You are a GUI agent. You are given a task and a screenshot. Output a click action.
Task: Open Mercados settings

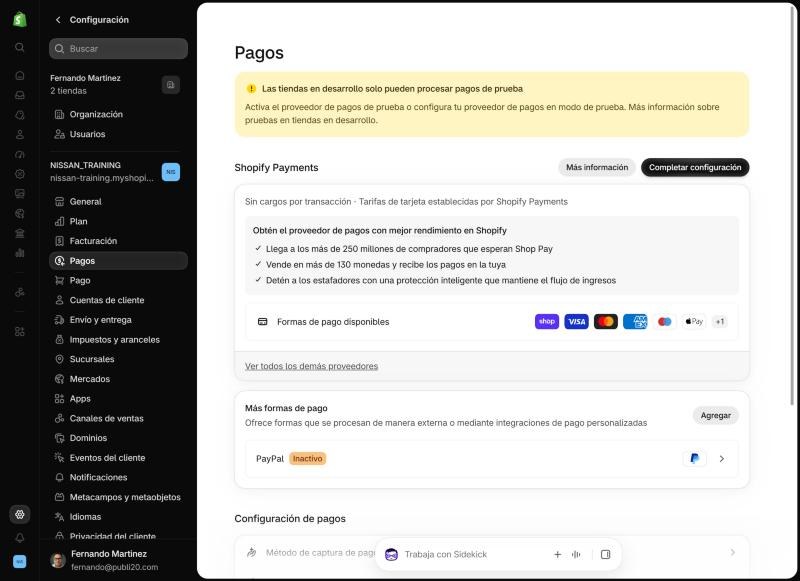tap(118, 379)
